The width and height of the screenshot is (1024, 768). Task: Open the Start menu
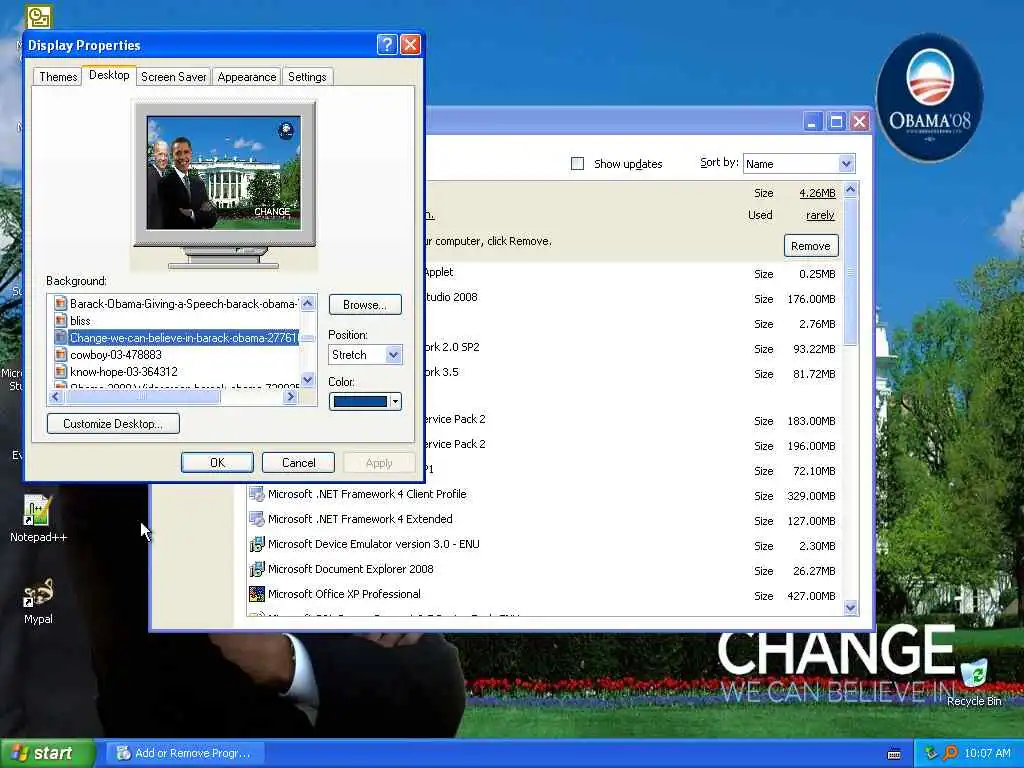(x=47, y=753)
